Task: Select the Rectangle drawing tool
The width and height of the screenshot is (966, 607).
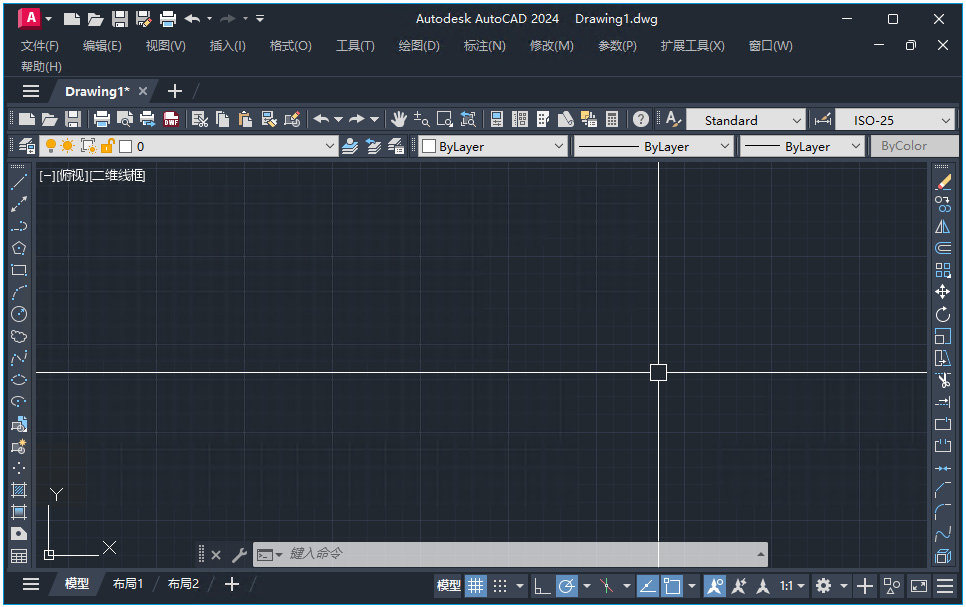Action: pyautogui.click(x=18, y=270)
